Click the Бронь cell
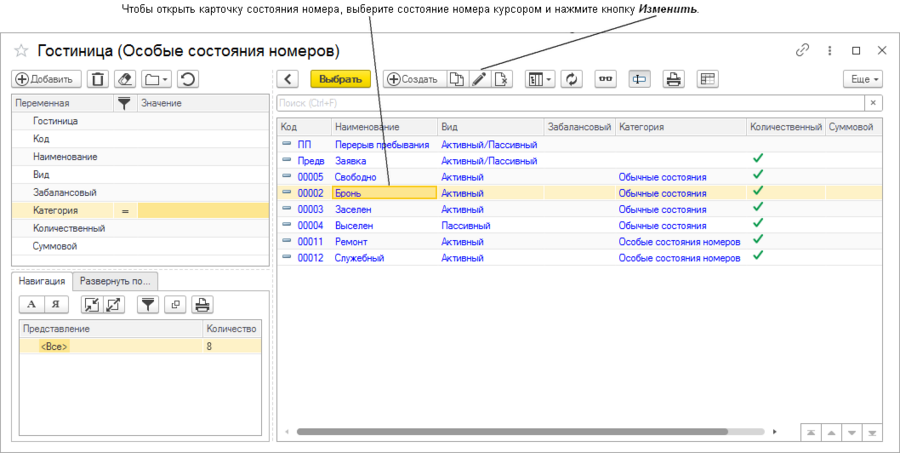 pos(385,193)
